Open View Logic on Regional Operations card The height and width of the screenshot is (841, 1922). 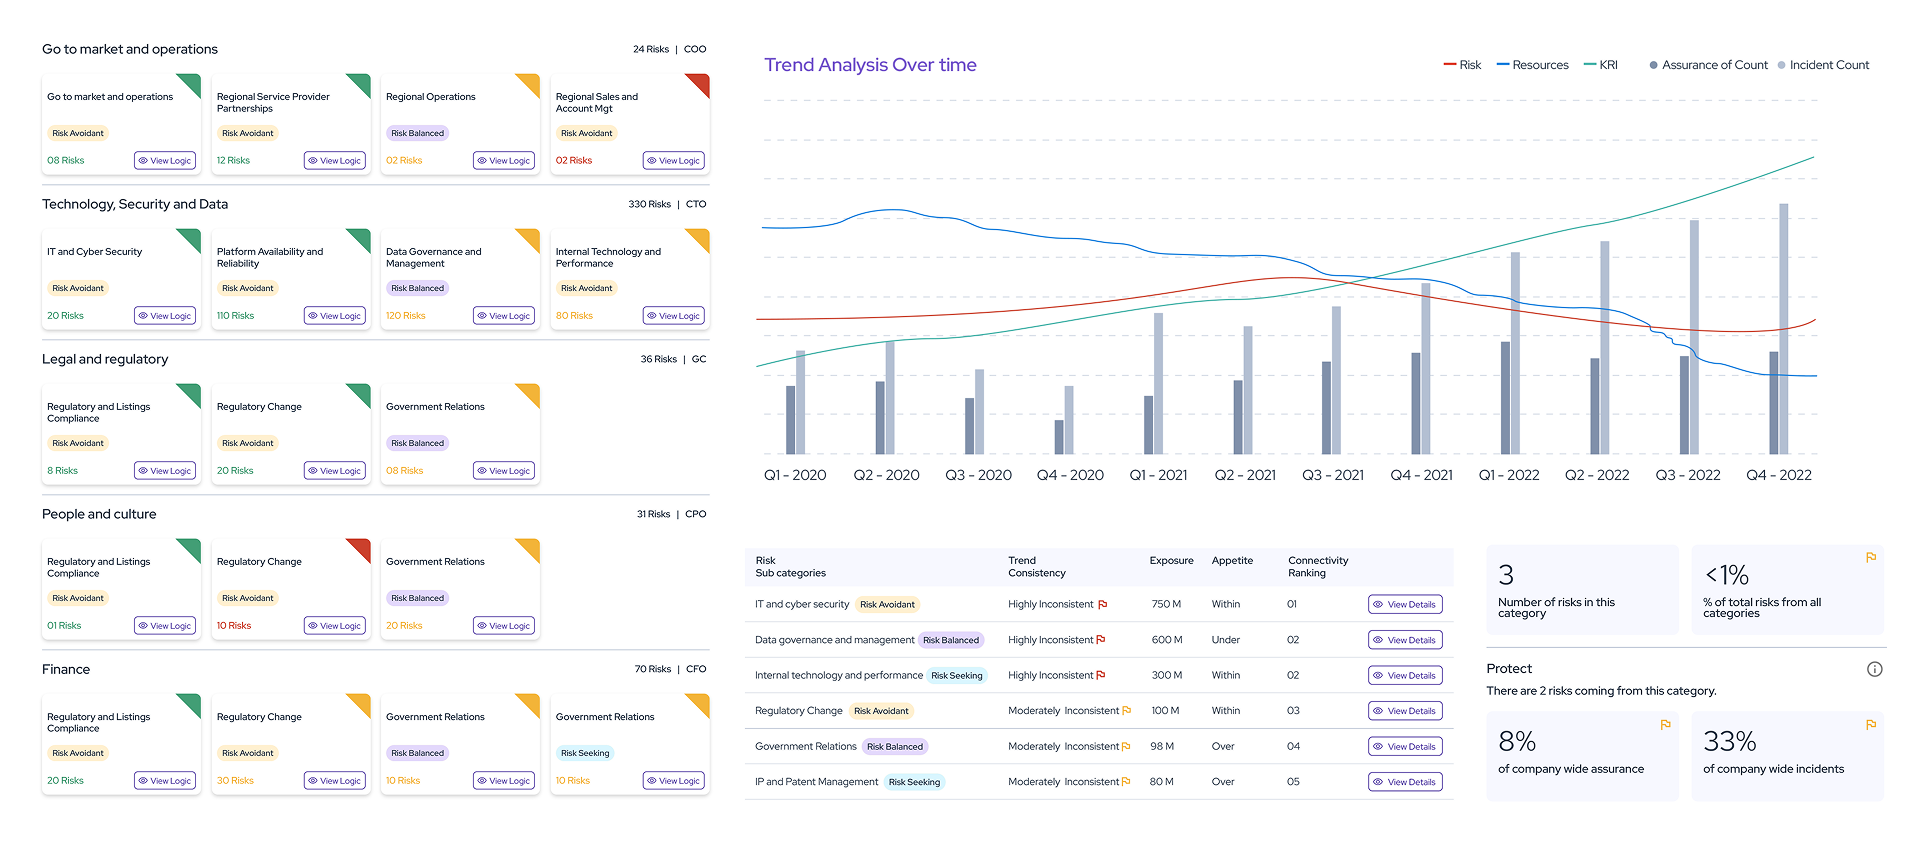coord(504,161)
